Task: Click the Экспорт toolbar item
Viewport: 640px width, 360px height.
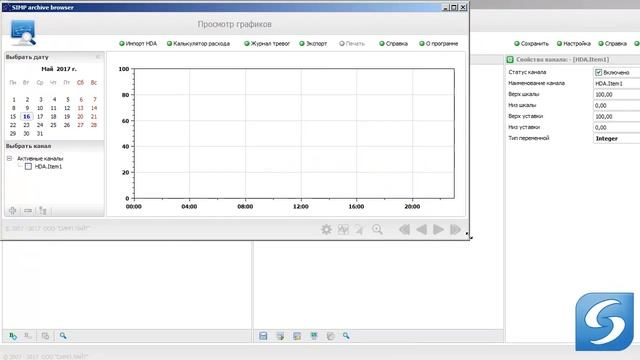Action: pos(313,44)
